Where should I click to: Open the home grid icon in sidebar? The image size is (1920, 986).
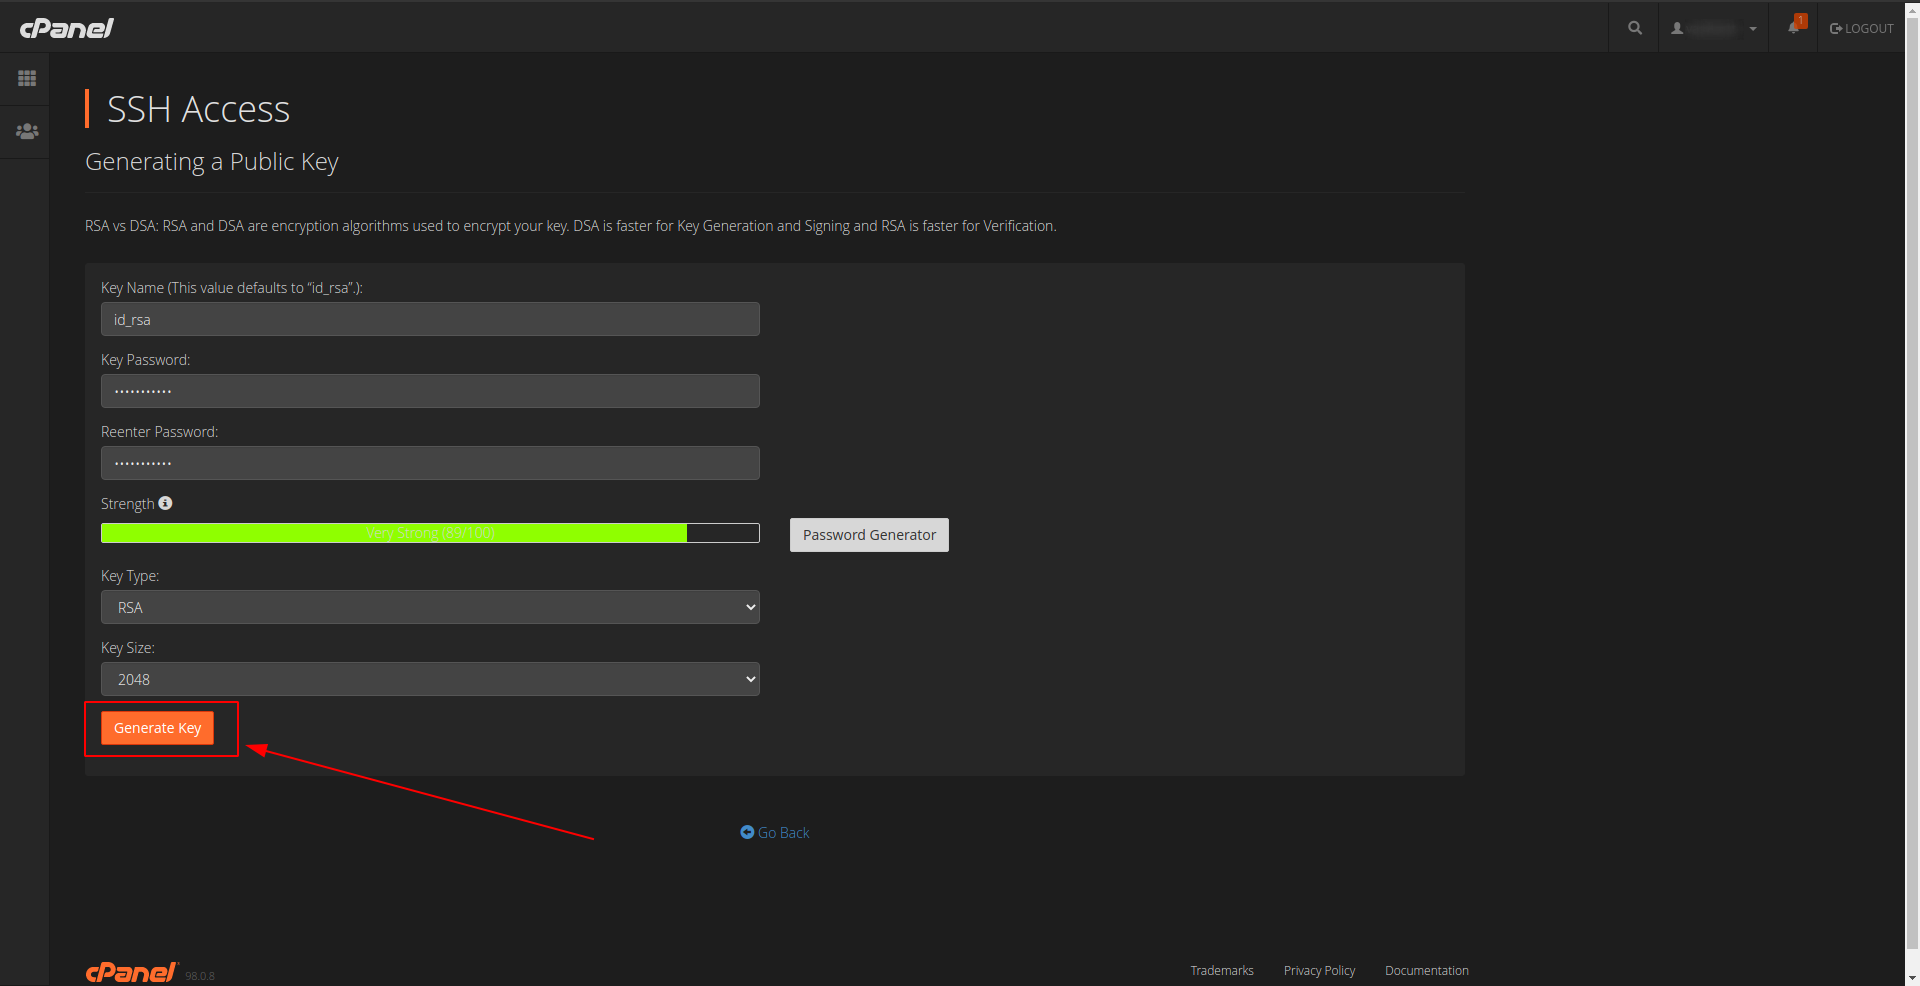coord(27,78)
